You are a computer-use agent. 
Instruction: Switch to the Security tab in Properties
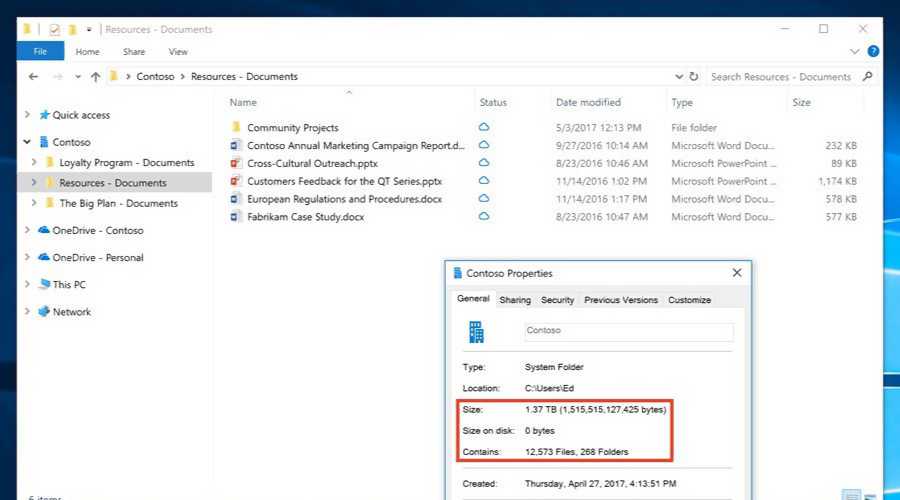point(557,300)
